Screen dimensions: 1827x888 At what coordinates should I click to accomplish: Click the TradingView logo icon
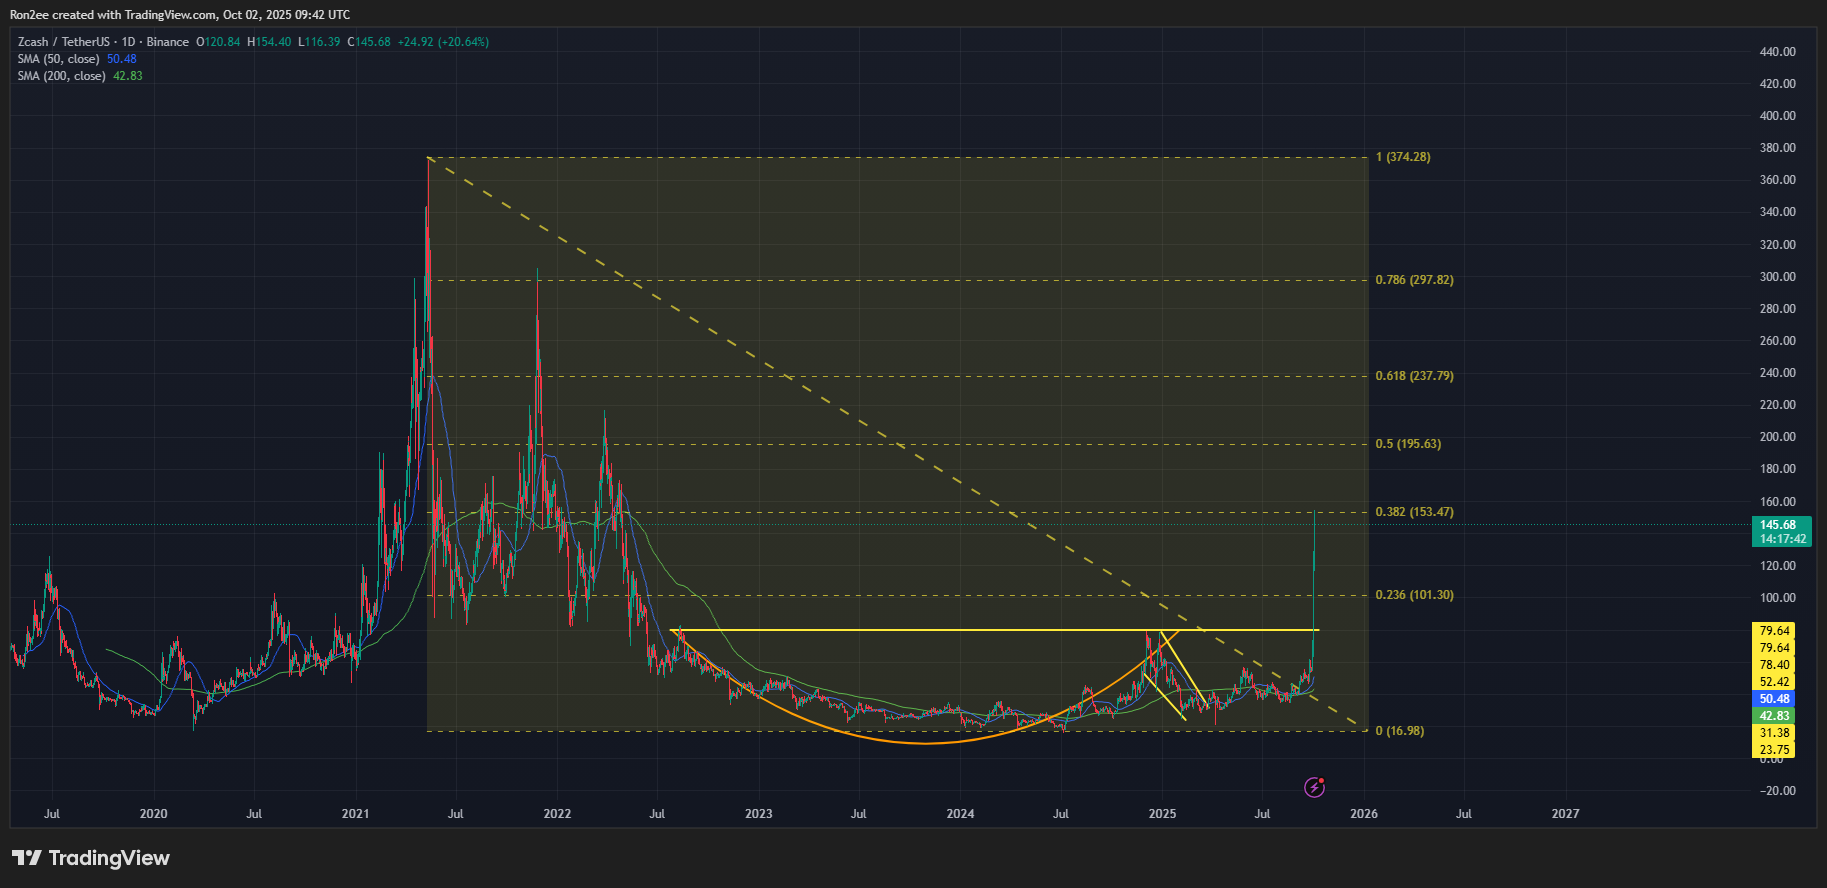click(x=27, y=858)
